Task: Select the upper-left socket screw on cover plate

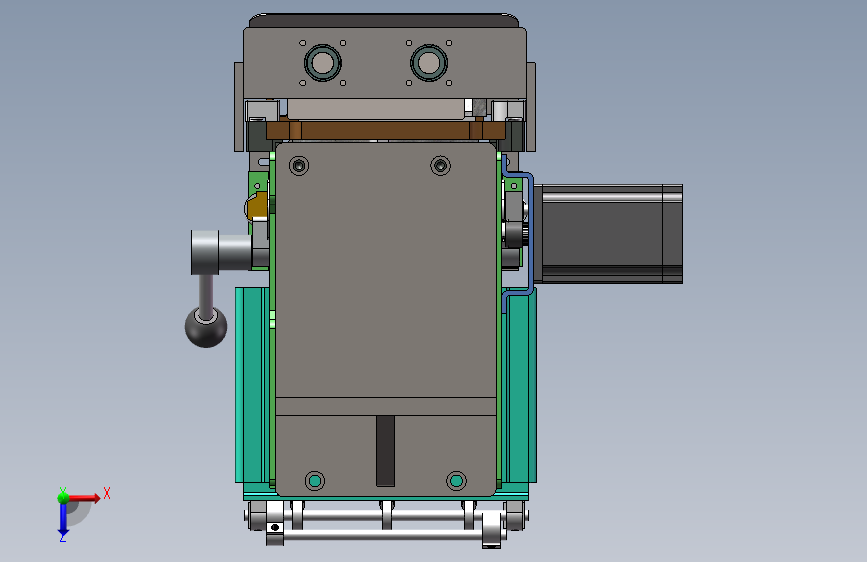Action: [x=299, y=165]
